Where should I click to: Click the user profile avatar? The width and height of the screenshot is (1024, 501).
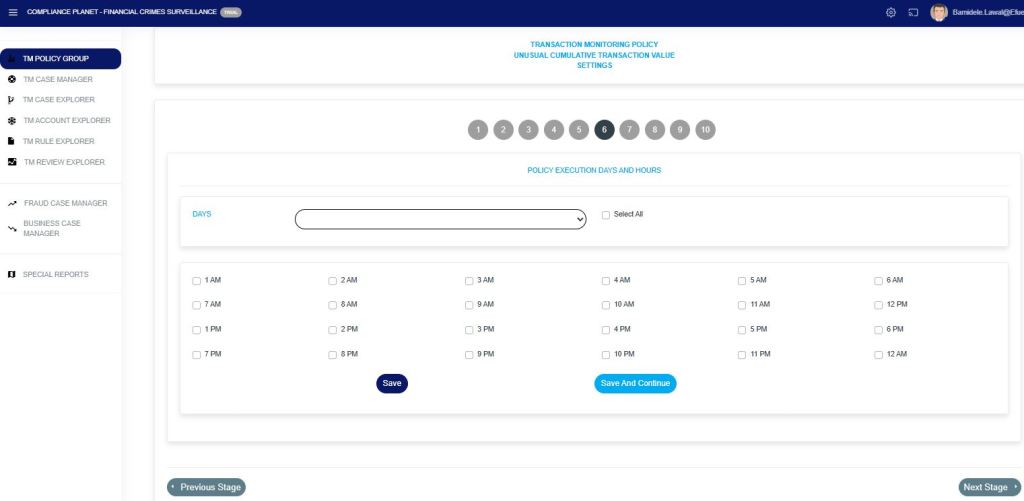938,12
